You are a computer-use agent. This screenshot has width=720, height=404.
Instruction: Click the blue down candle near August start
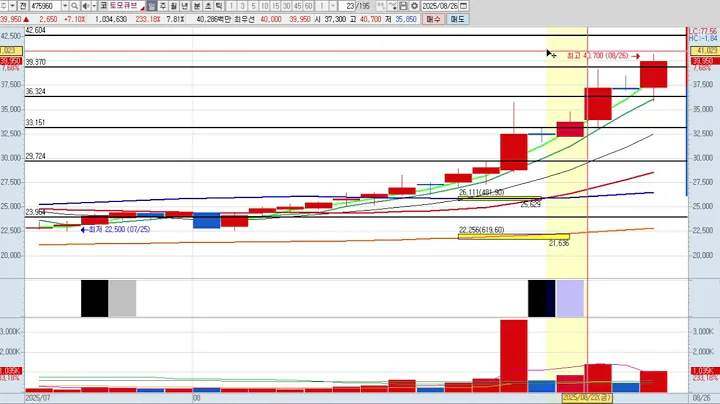207,220
